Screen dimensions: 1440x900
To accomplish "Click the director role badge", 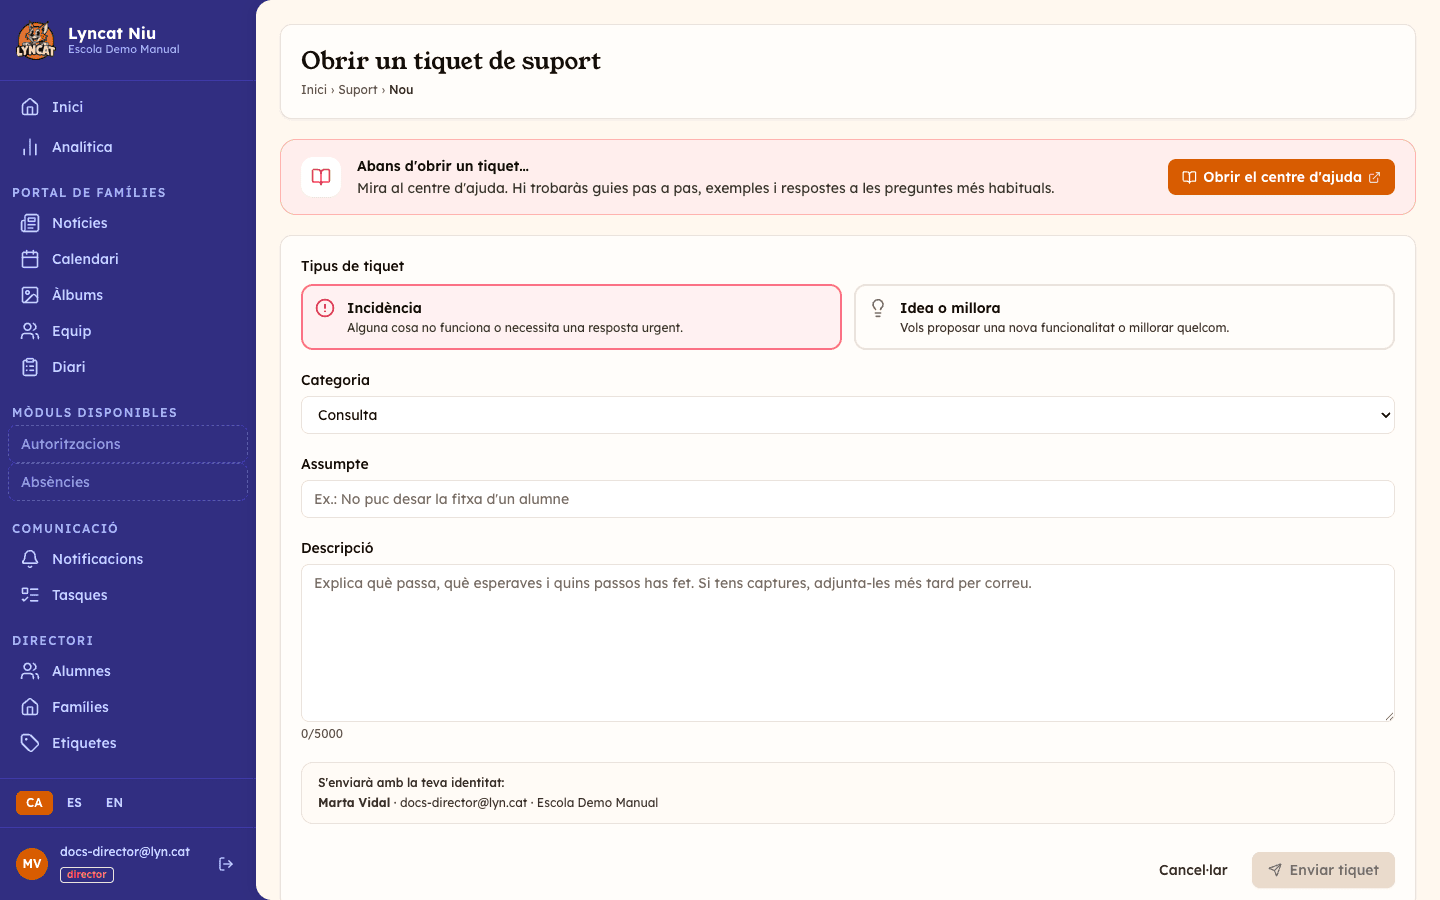I will (x=87, y=875).
